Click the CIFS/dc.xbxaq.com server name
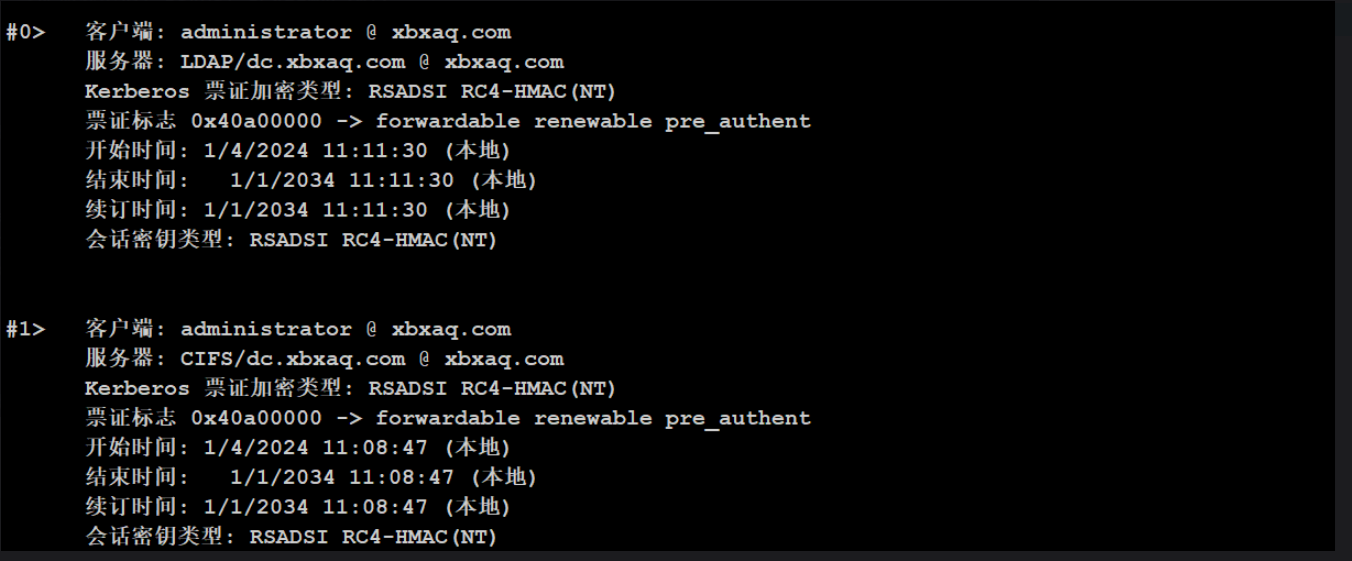Screen dimensions: 1352x561 [293, 359]
